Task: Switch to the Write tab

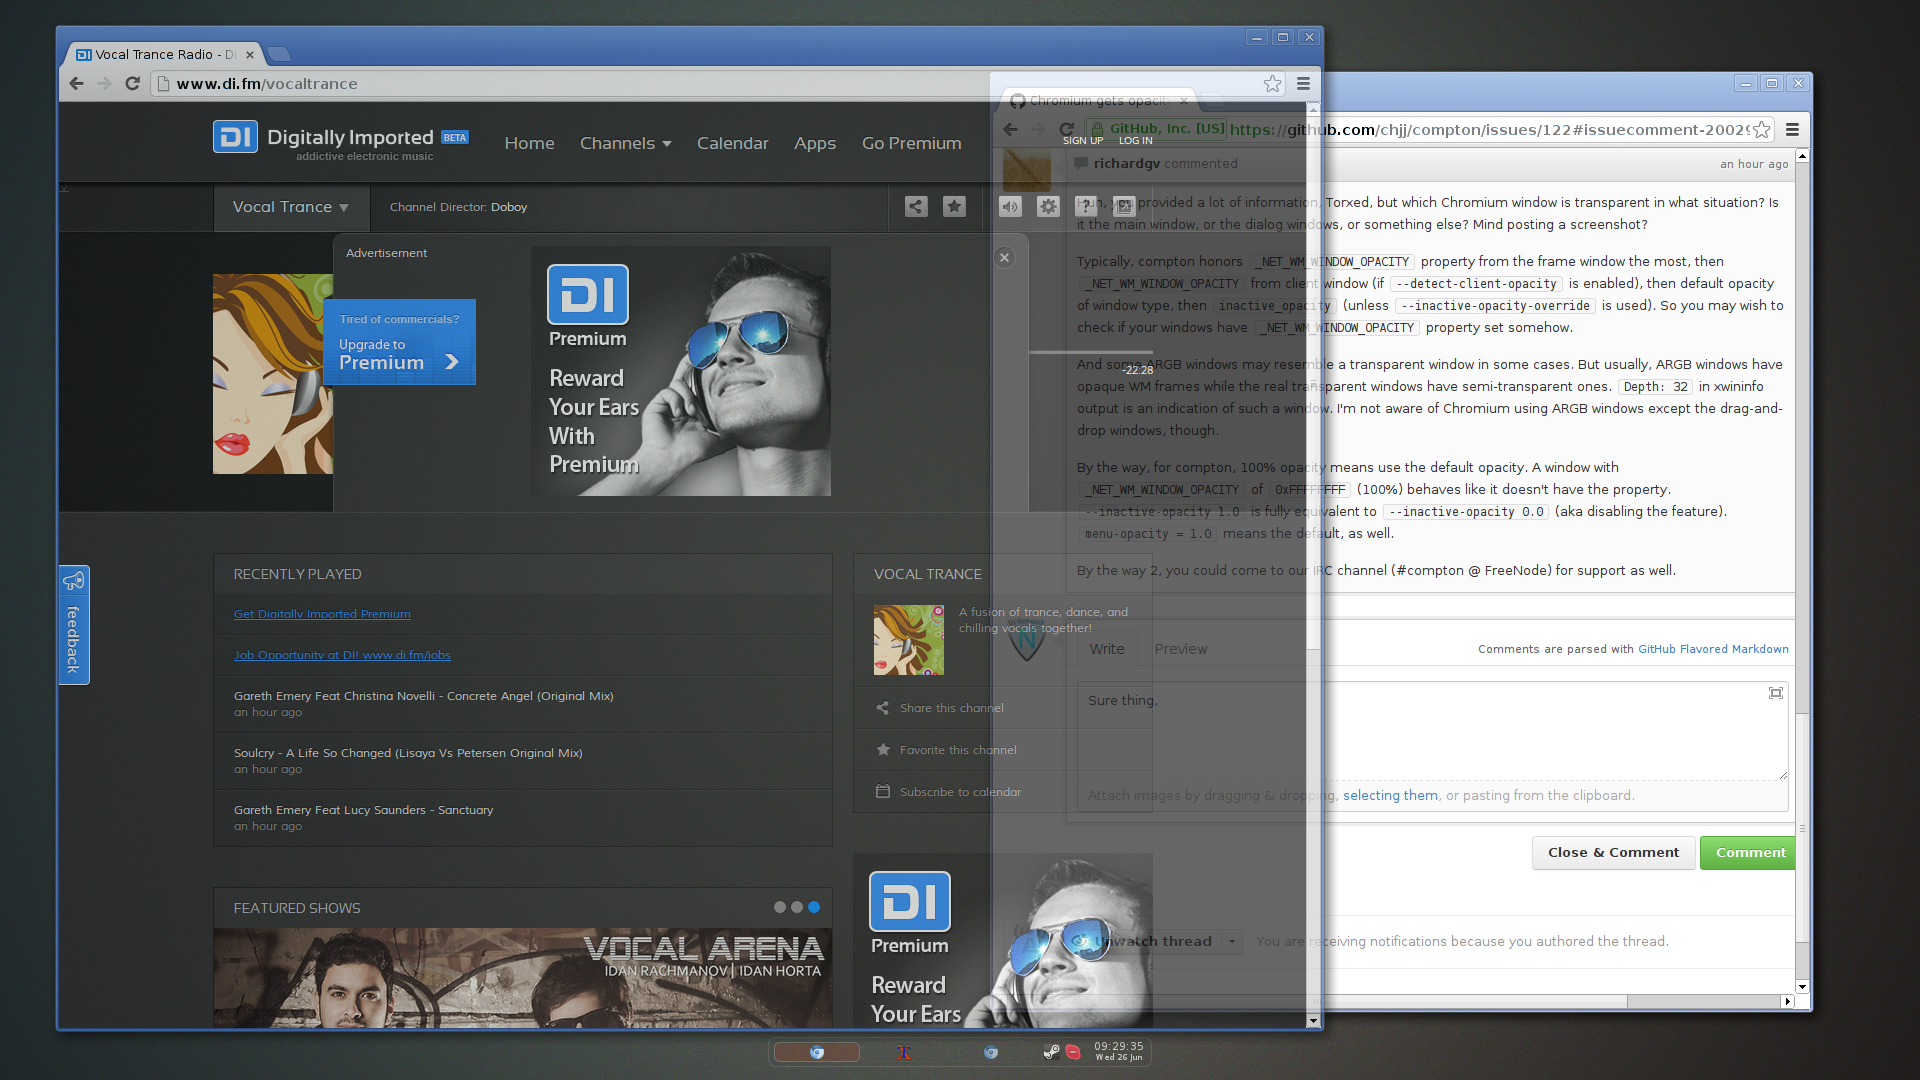Action: pos(1107,649)
